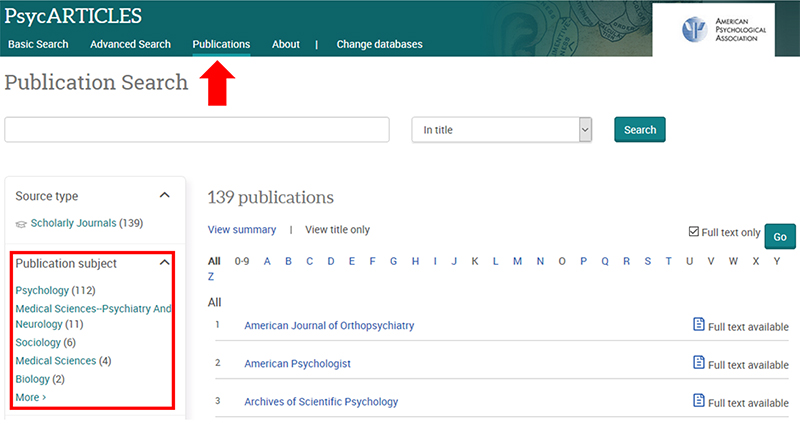Click the Scholarly Journals graduation cap icon
The height and width of the screenshot is (433, 800).
click(21, 224)
